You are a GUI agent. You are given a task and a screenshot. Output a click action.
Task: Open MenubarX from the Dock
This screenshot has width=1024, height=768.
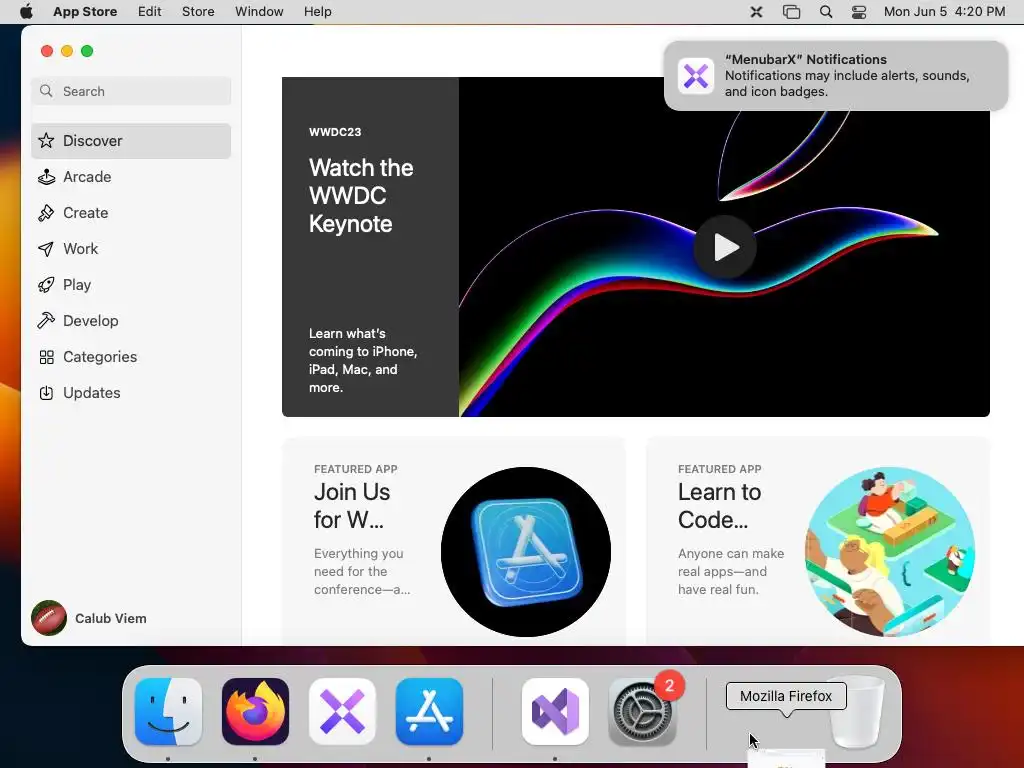pyautogui.click(x=342, y=711)
